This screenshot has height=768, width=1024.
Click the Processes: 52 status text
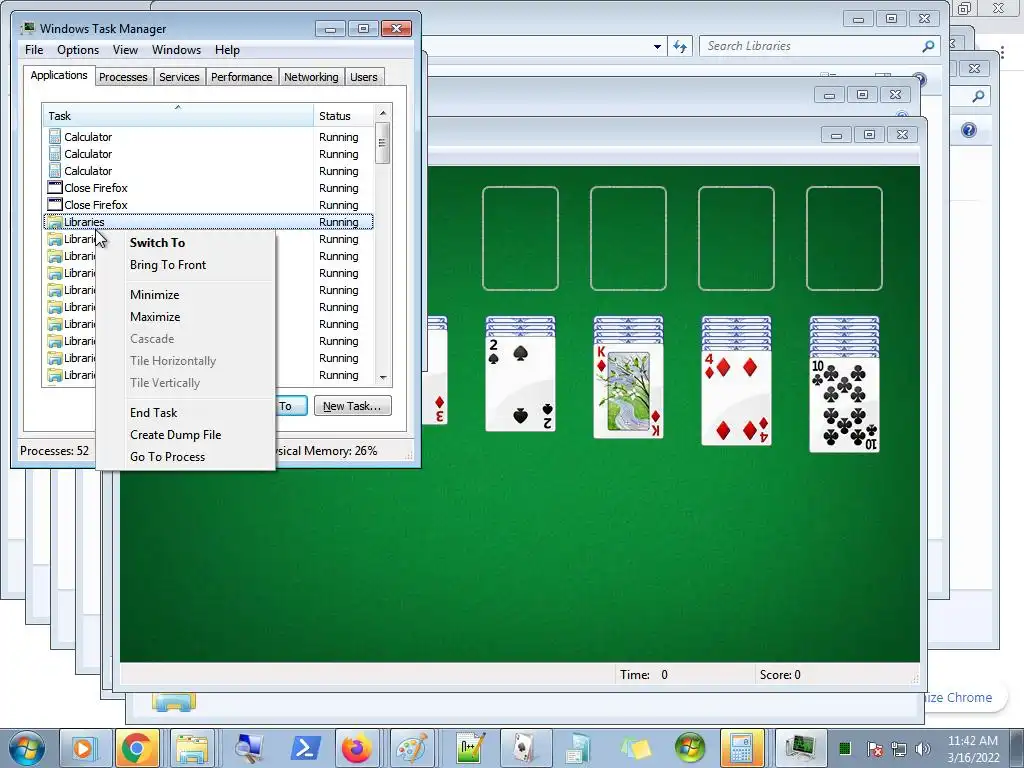coord(54,451)
